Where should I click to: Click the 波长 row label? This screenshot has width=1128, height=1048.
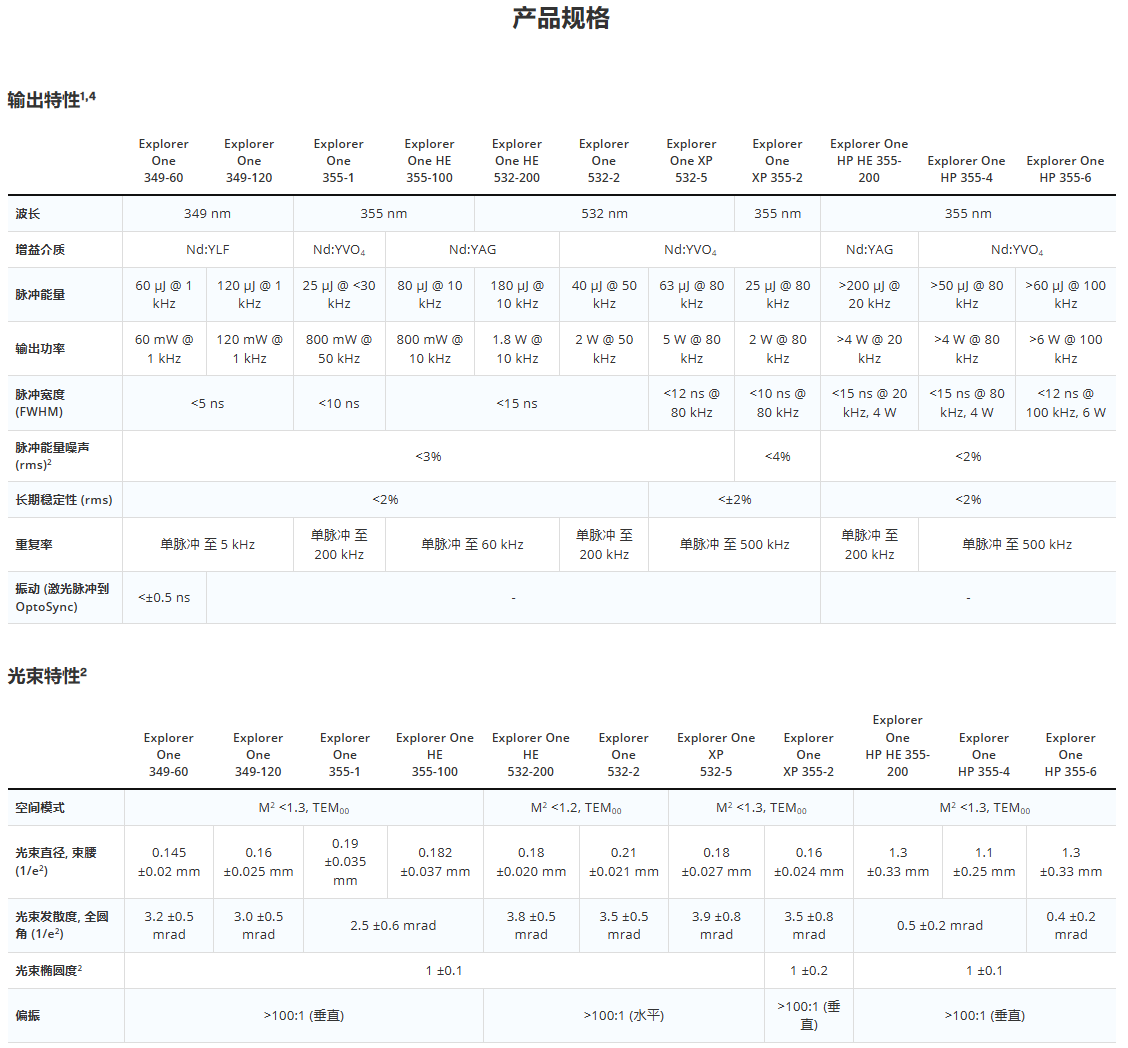[x=28, y=214]
